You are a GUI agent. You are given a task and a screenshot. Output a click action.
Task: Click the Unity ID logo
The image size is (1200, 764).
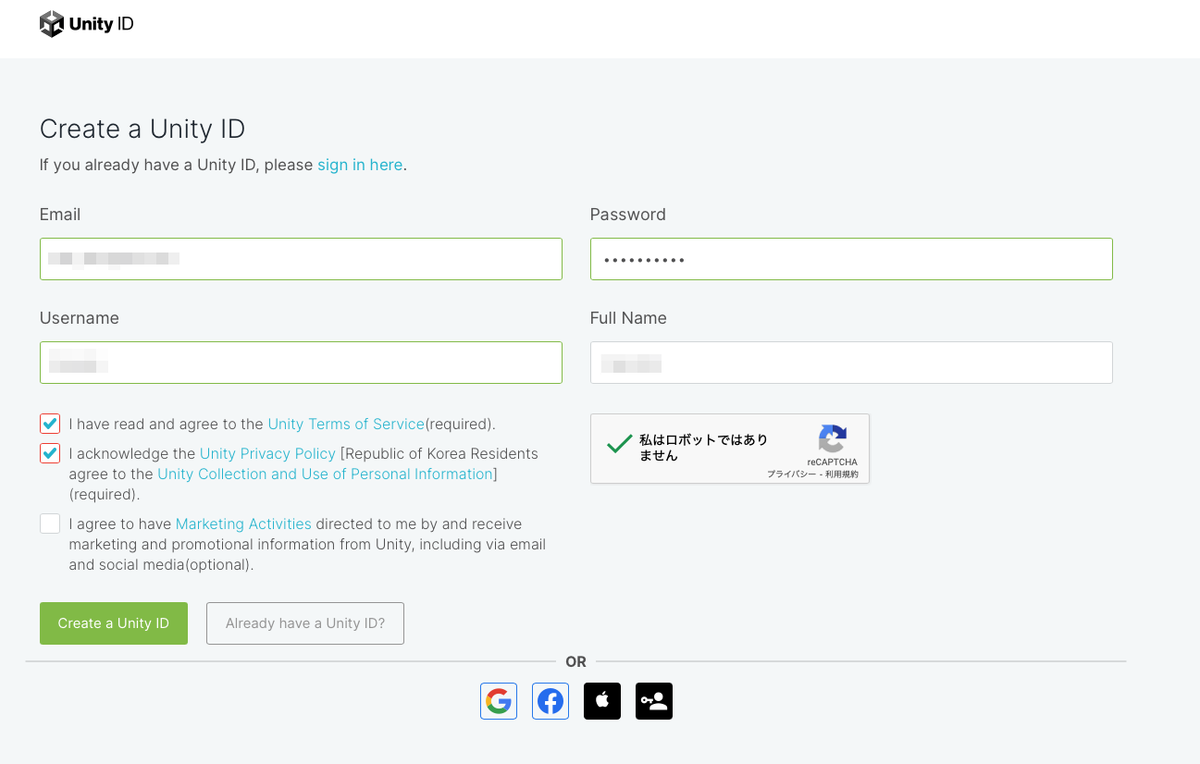coord(86,24)
